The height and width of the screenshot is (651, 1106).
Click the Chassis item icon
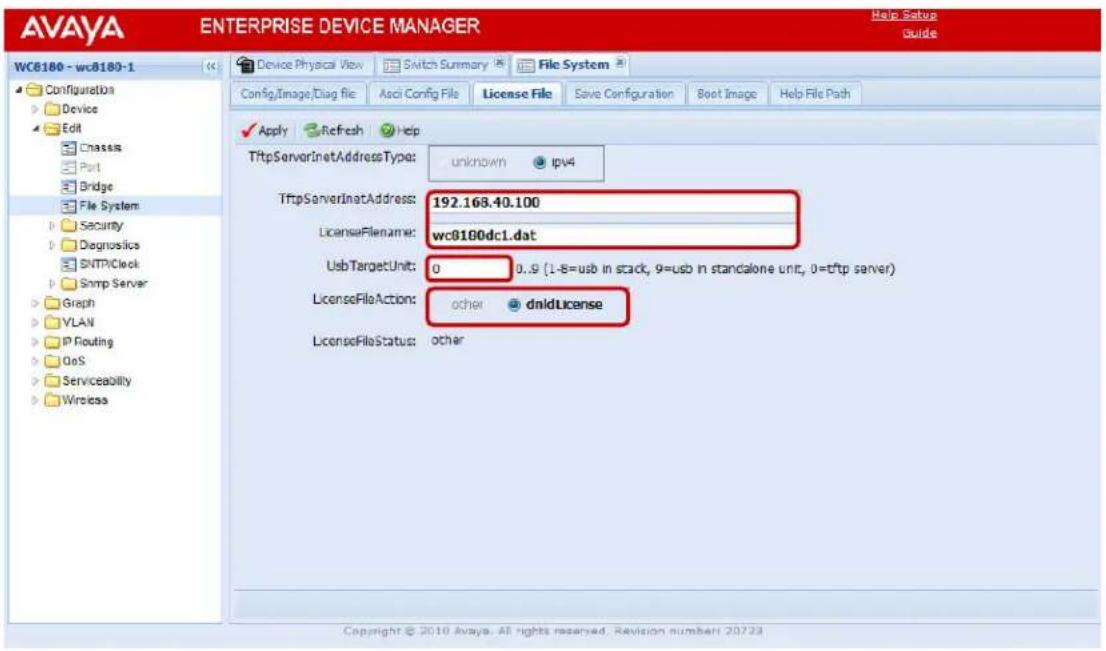tap(68, 148)
